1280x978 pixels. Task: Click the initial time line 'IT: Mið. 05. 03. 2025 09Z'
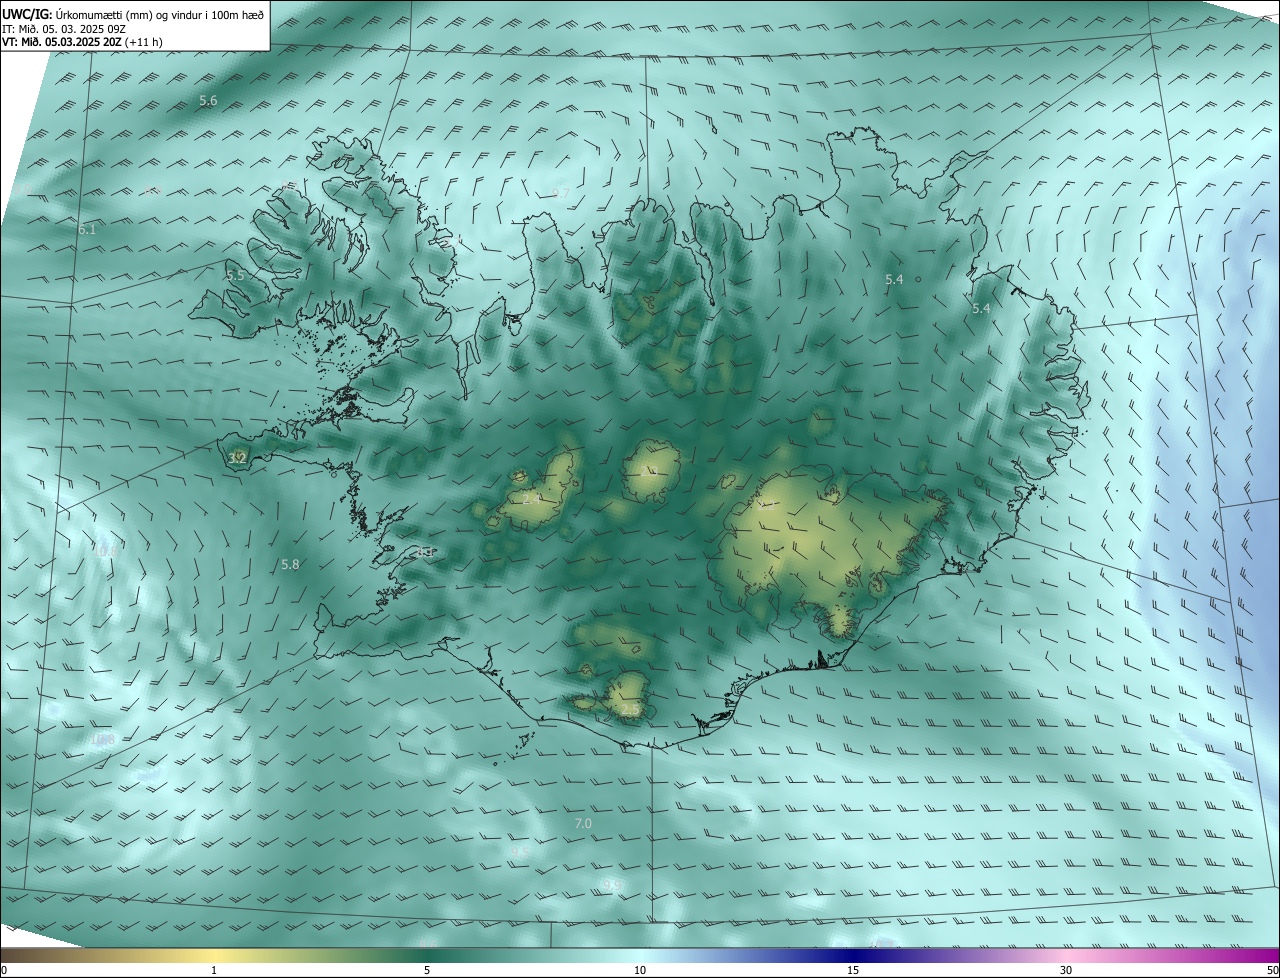[62, 28]
